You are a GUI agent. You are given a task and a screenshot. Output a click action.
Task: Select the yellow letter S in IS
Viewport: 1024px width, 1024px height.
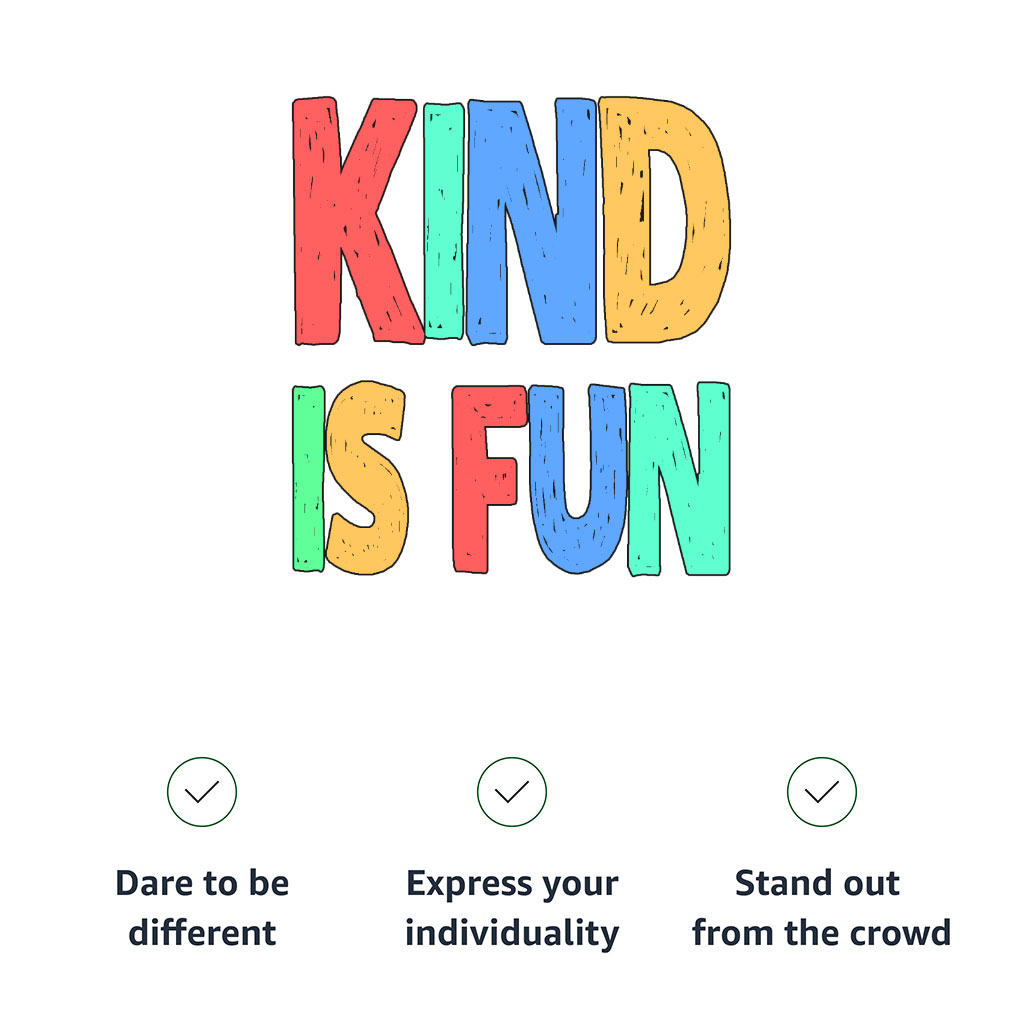click(367, 478)
